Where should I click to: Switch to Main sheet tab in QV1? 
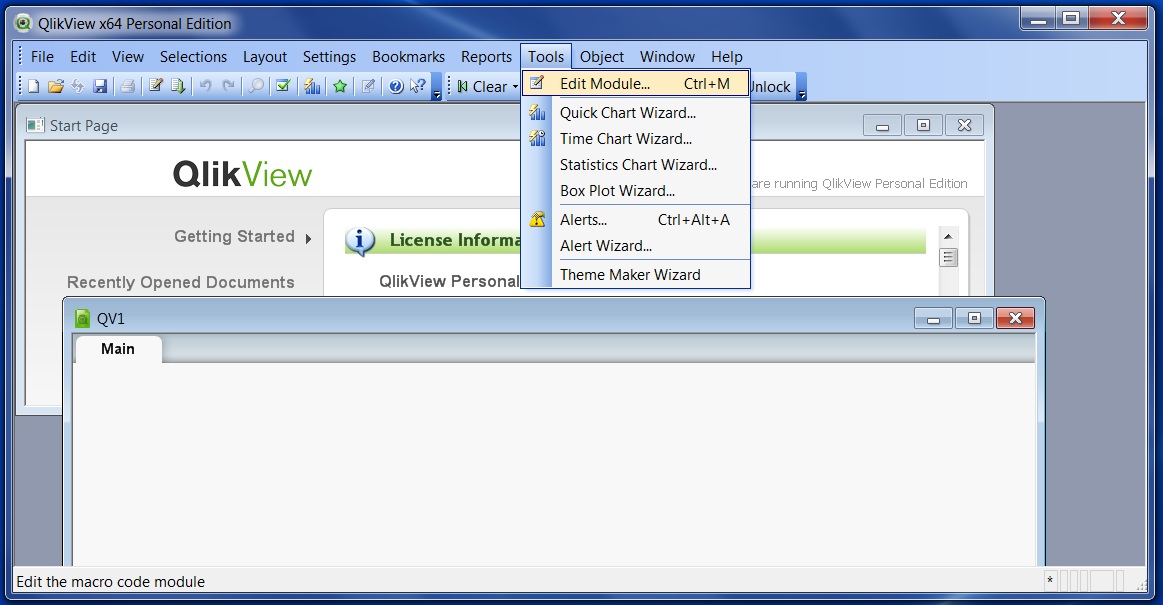click(118, 348)
